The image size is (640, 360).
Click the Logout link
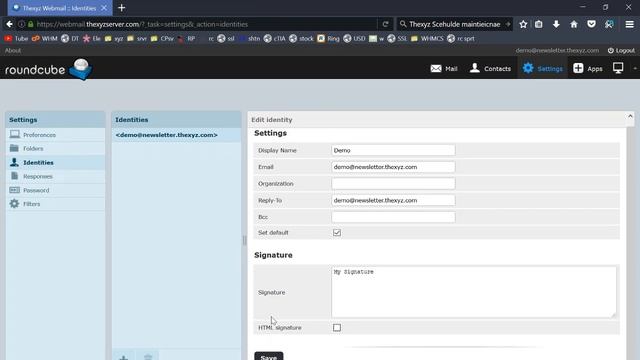621,51
